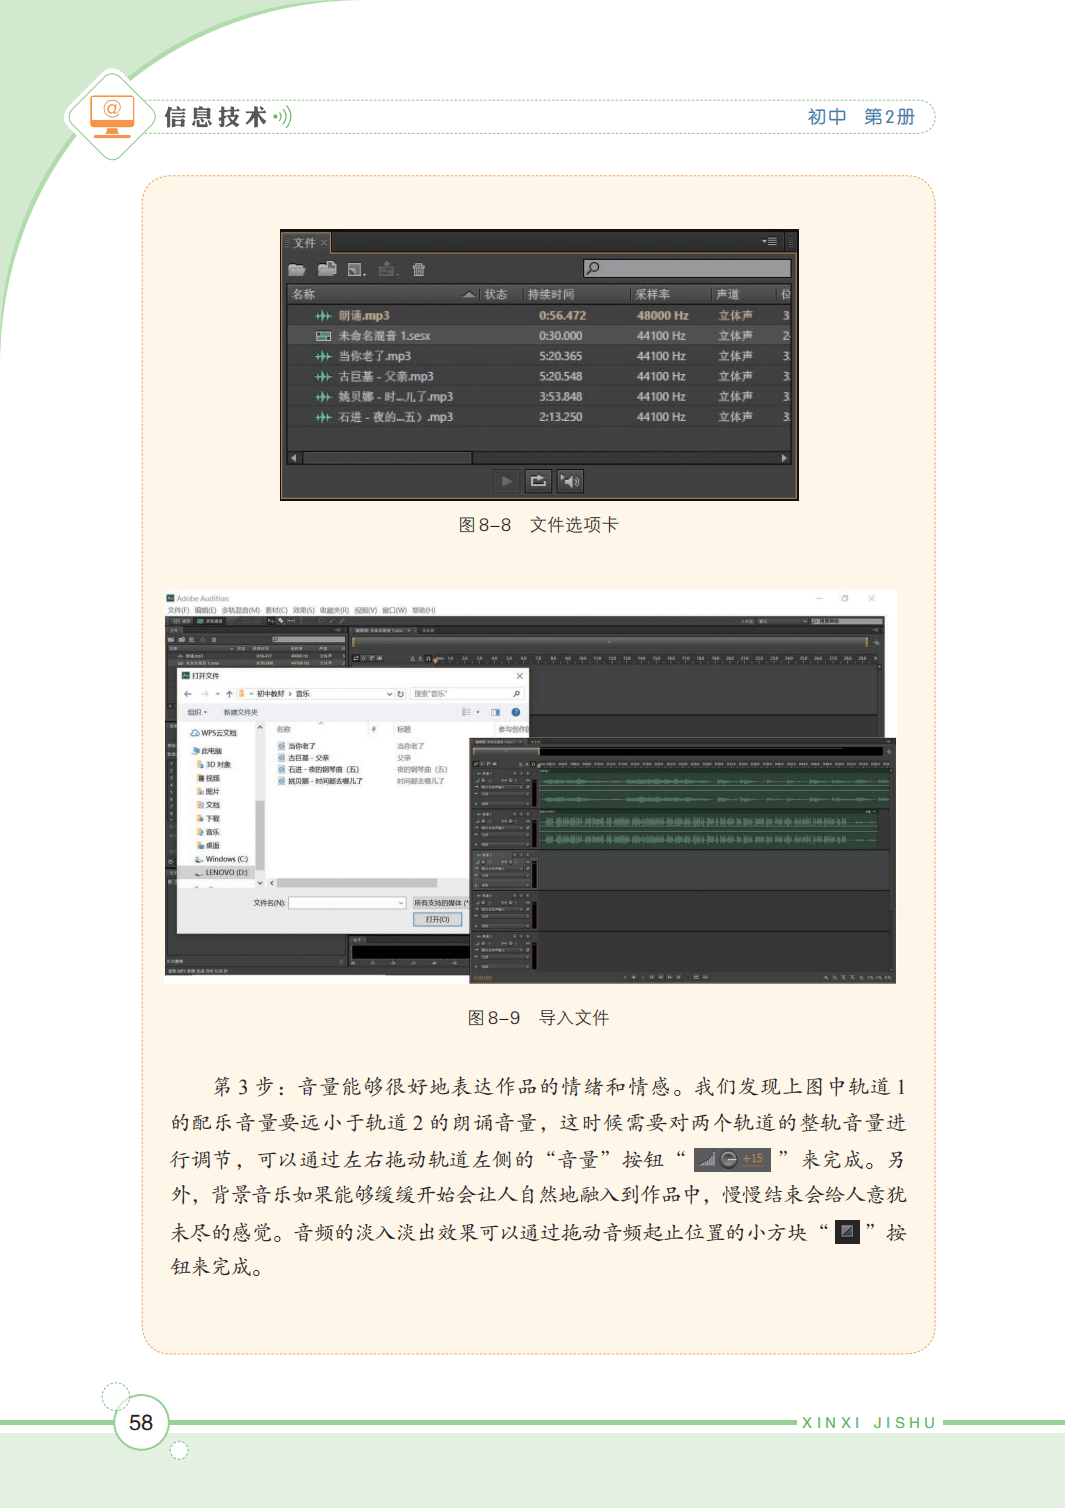Select 未命名混音 1.sesx in large Files panel
1065x1508 pixels.
pyautogui.click(x=538, y=336)
